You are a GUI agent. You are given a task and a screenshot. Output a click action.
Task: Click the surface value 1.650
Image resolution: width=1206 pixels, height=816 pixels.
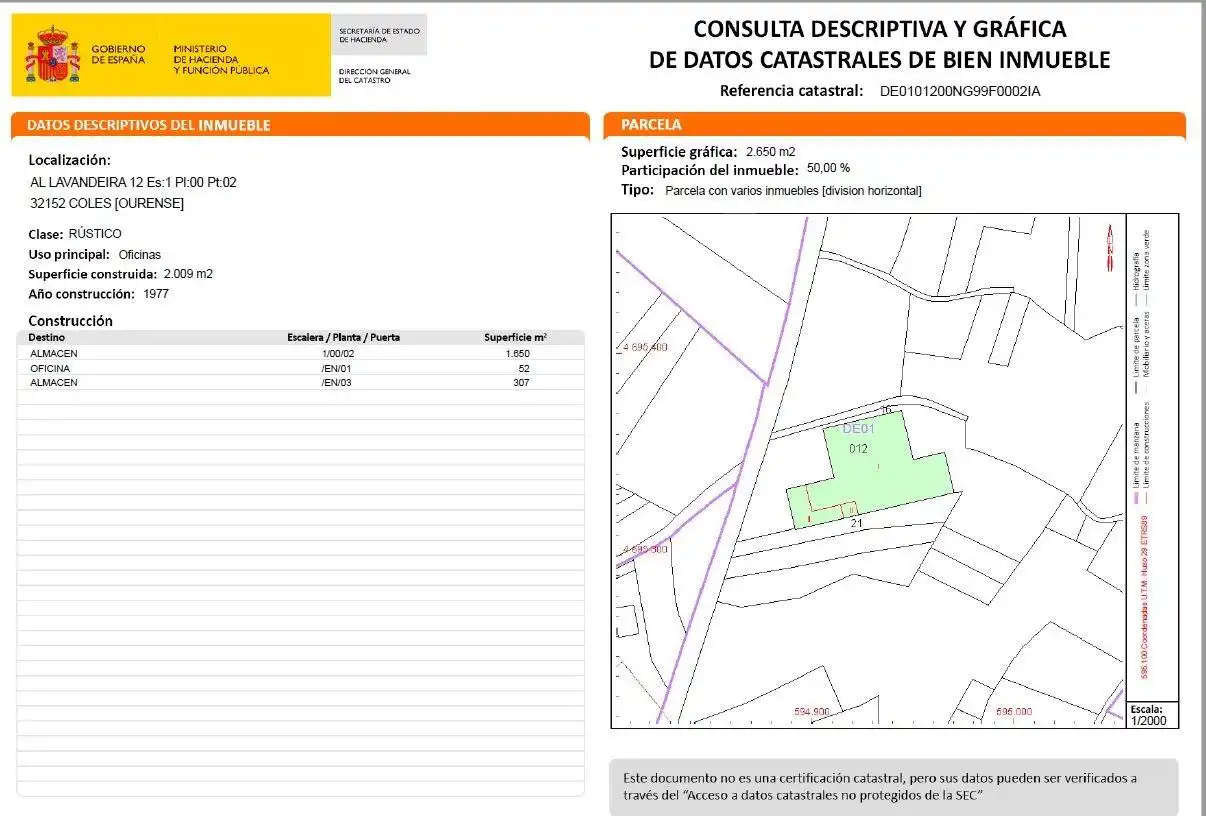coord(518,353)
